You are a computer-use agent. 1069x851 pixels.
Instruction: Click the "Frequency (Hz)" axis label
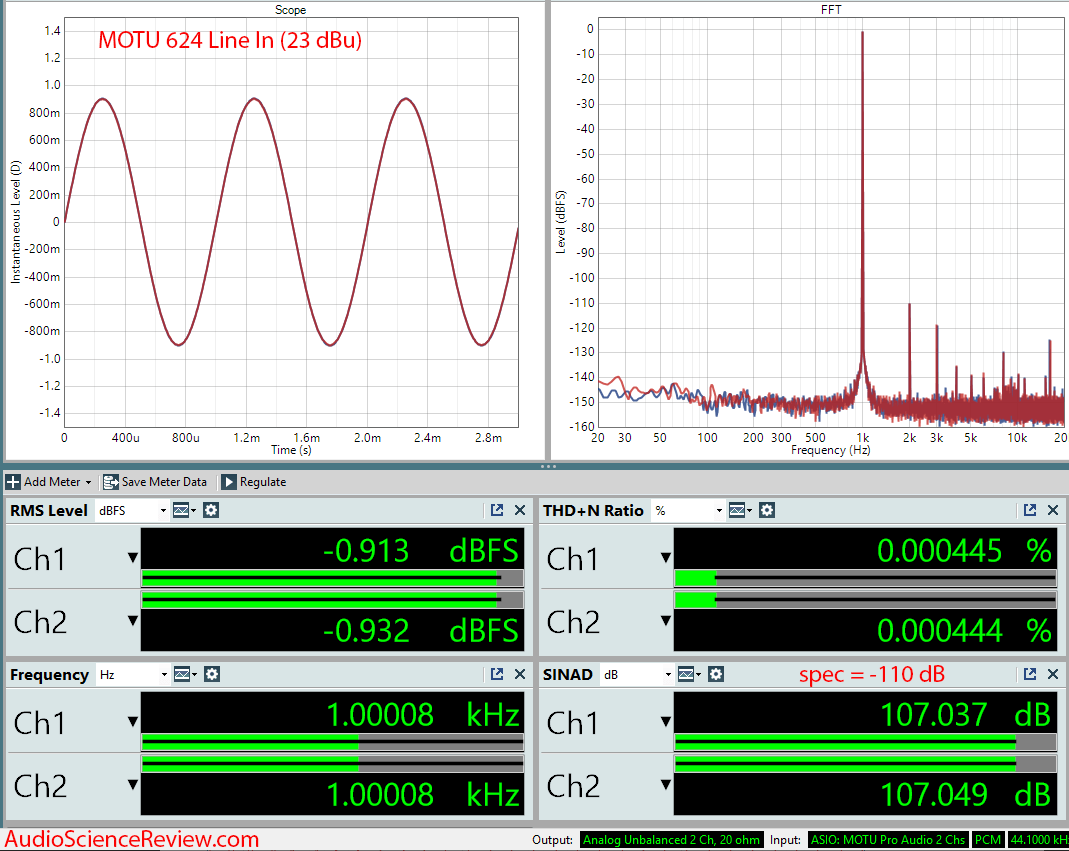coord(830,450)
